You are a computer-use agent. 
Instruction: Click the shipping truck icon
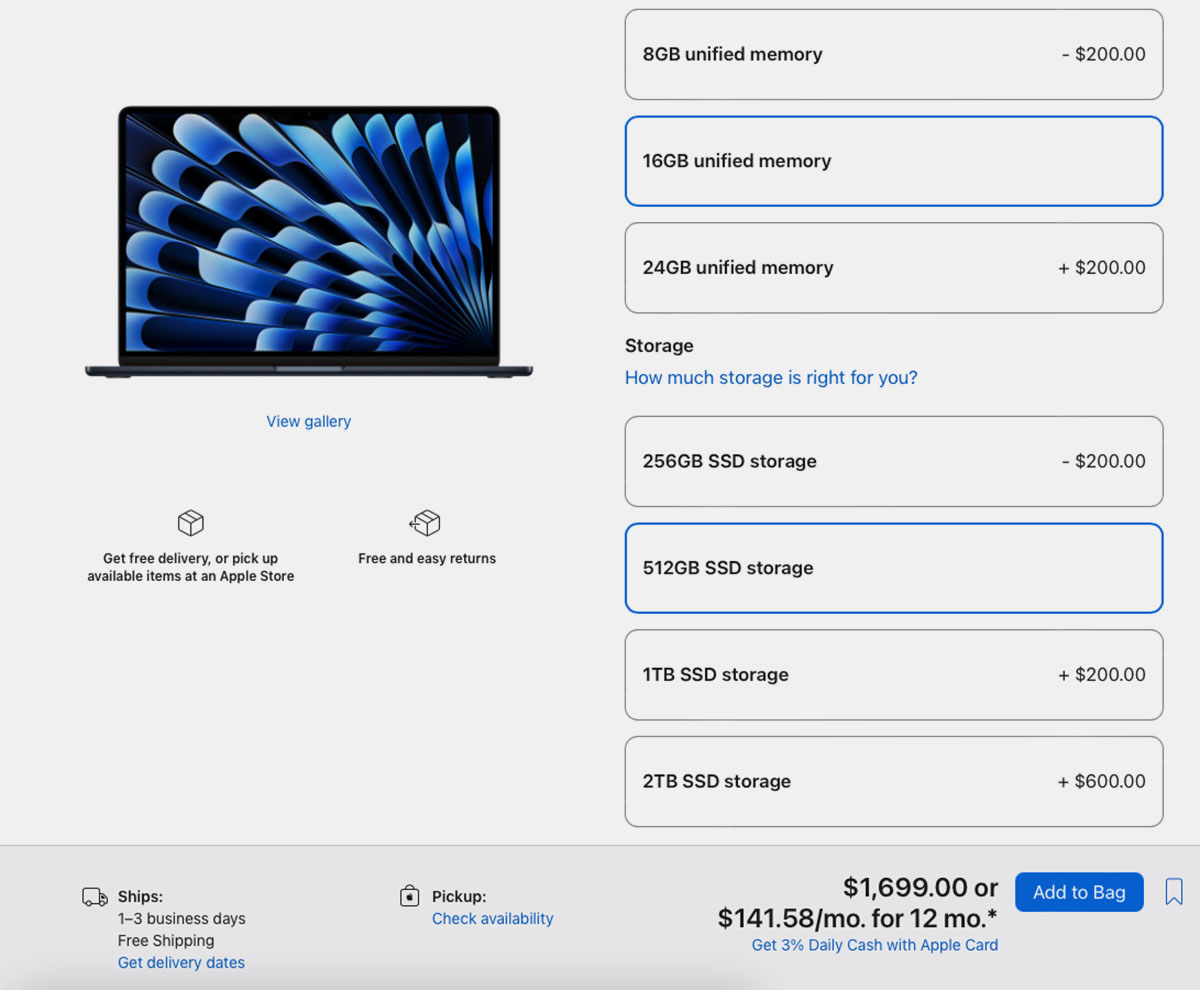95,897
